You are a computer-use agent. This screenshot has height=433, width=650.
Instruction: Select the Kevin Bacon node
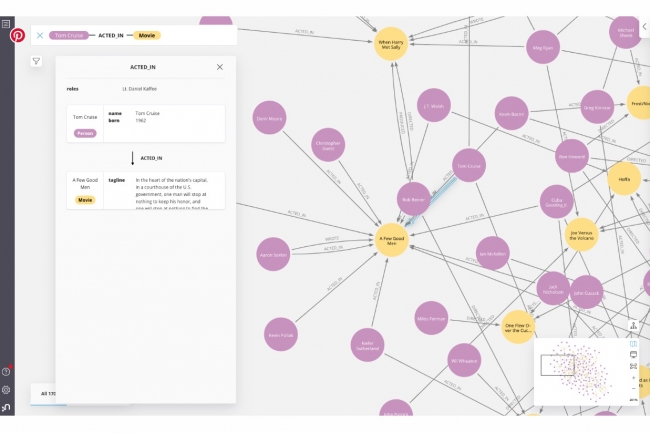(x=512, y=114)
